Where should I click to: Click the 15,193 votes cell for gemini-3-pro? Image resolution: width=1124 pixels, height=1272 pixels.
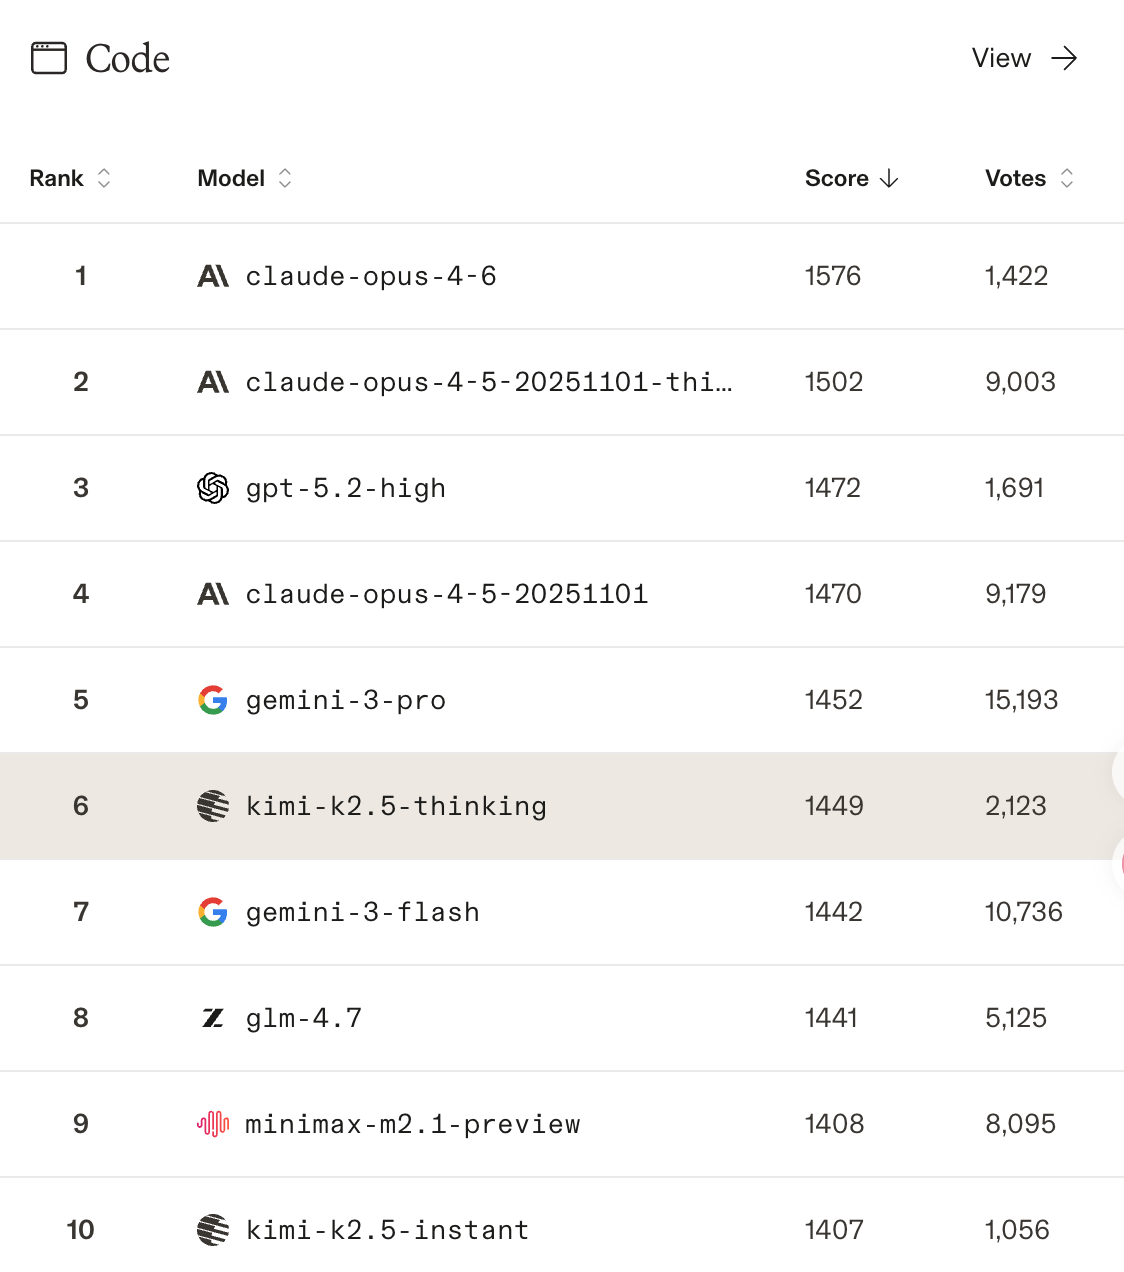(x=1021, y=700)
